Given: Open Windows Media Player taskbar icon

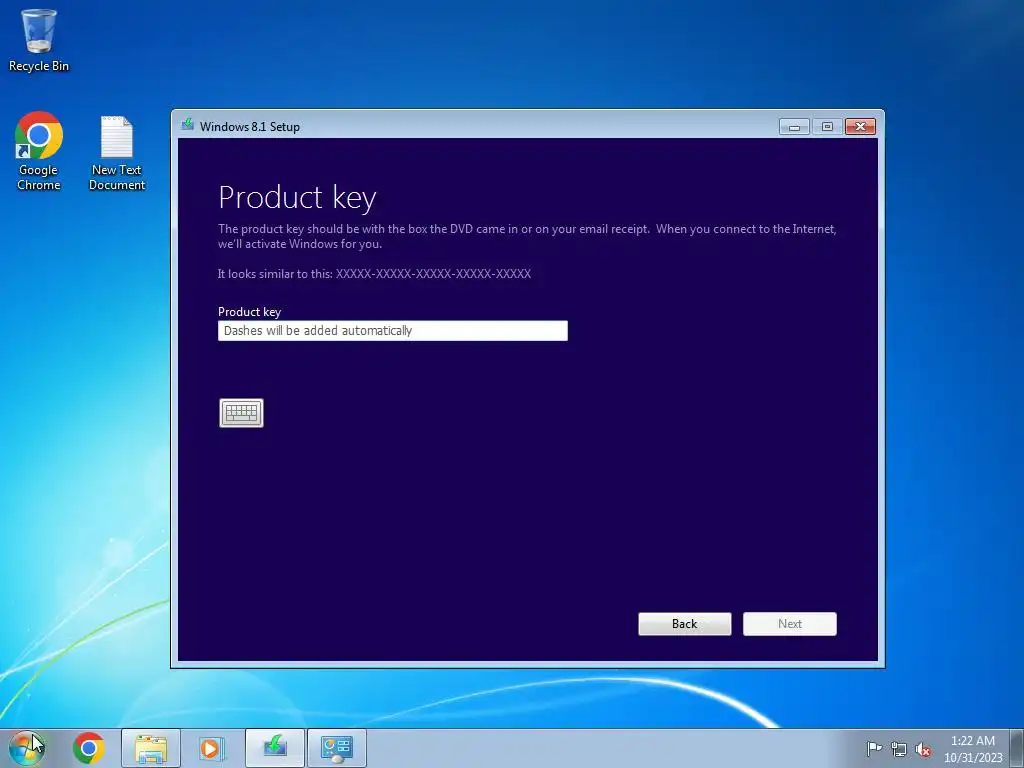Looking at the screenshot, I should 212,748.
